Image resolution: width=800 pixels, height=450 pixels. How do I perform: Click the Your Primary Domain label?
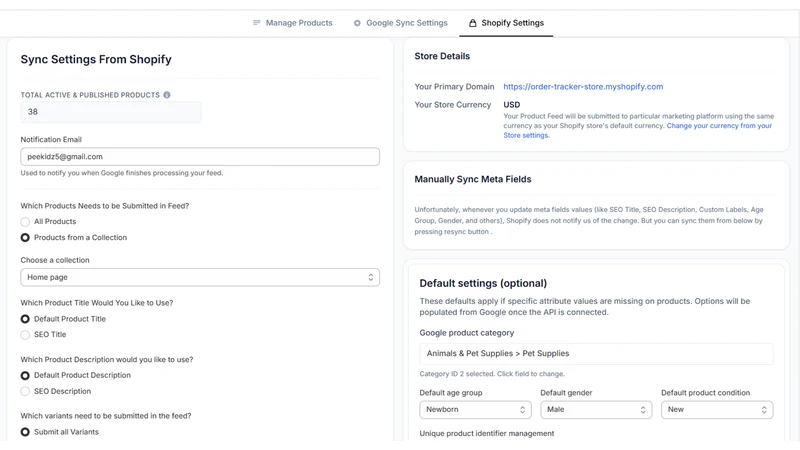point(454,87)
